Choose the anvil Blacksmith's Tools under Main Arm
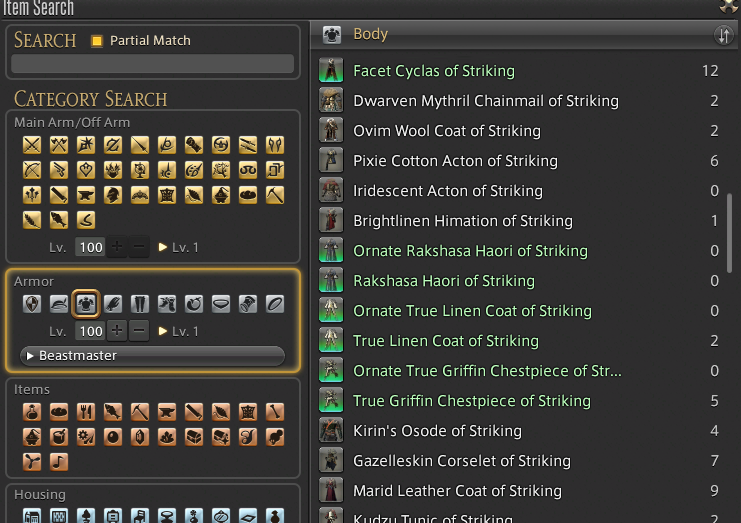 point(86,195)
